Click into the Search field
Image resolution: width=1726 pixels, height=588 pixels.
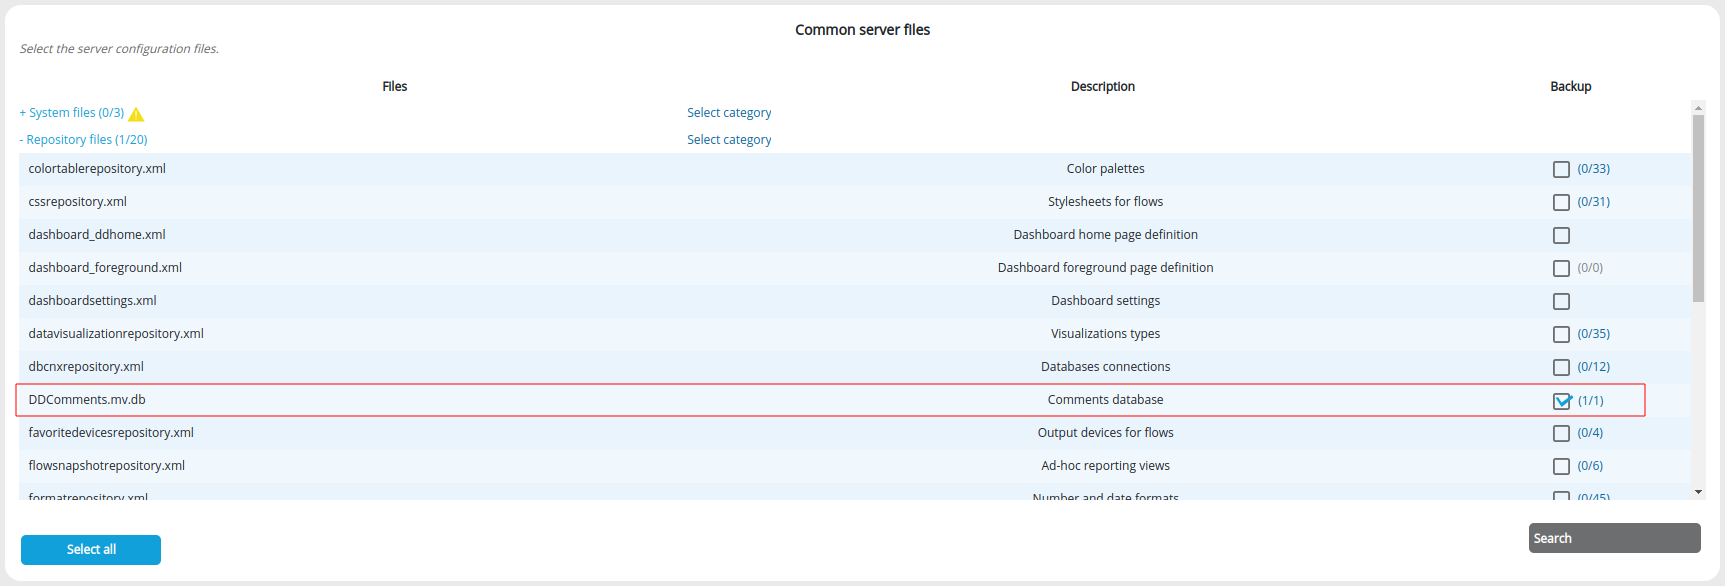pyautogui.click(x=1613, y=538)
